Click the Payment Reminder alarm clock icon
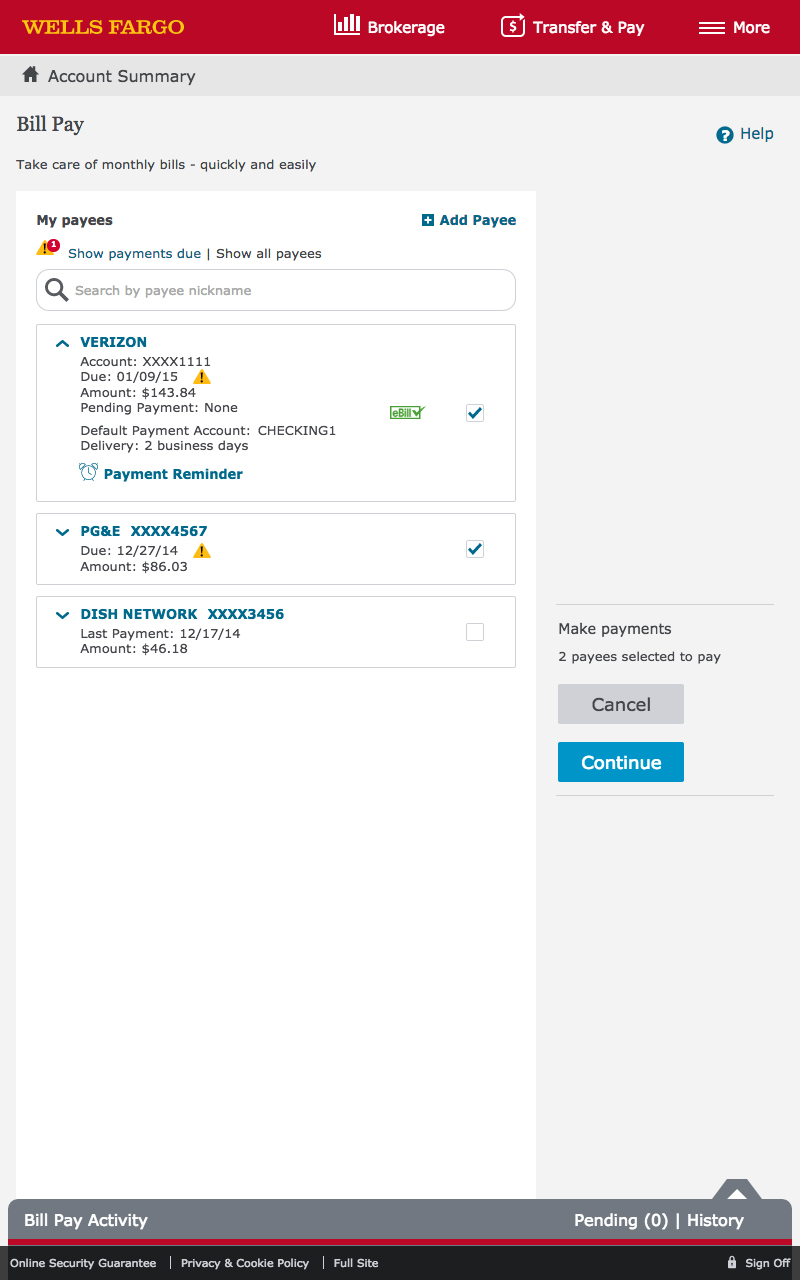 coord(89,472)
